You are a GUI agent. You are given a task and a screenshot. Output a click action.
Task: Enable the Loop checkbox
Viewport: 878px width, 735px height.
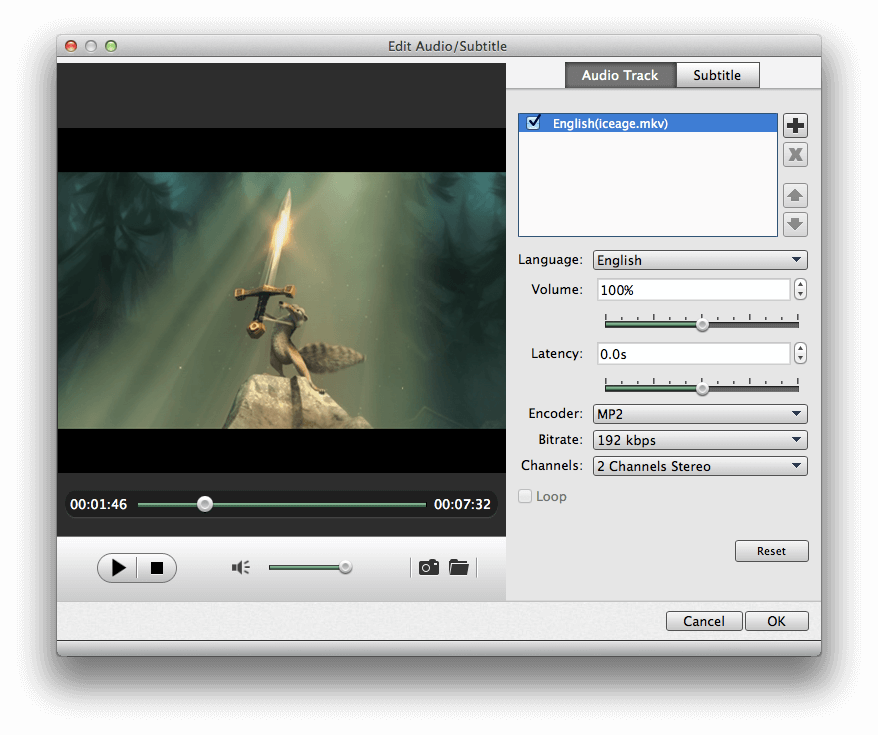point(525,496)
